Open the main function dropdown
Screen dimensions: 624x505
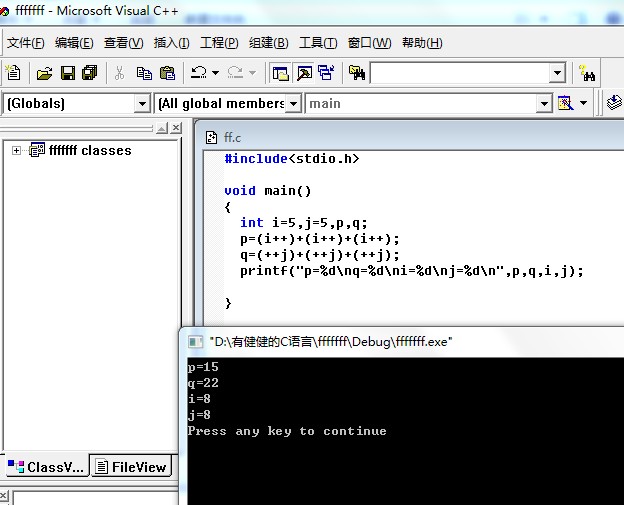coord(544,104)
